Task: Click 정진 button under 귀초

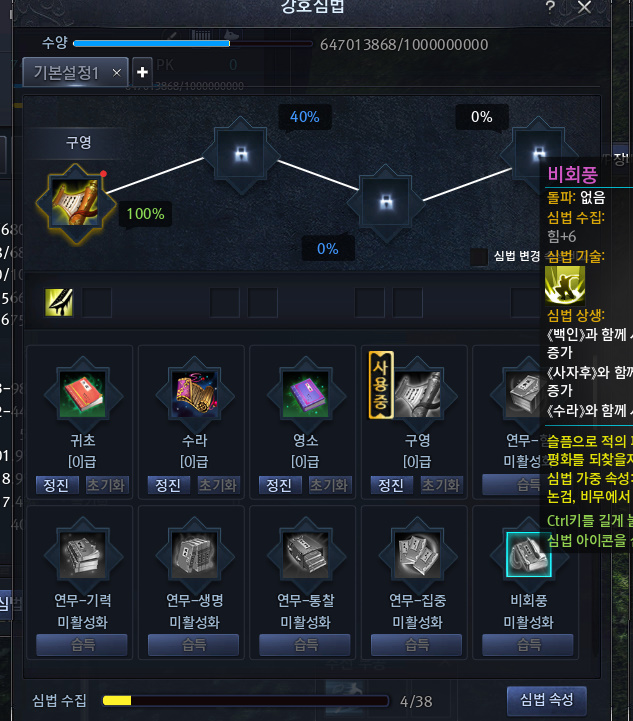Action: 56,485
